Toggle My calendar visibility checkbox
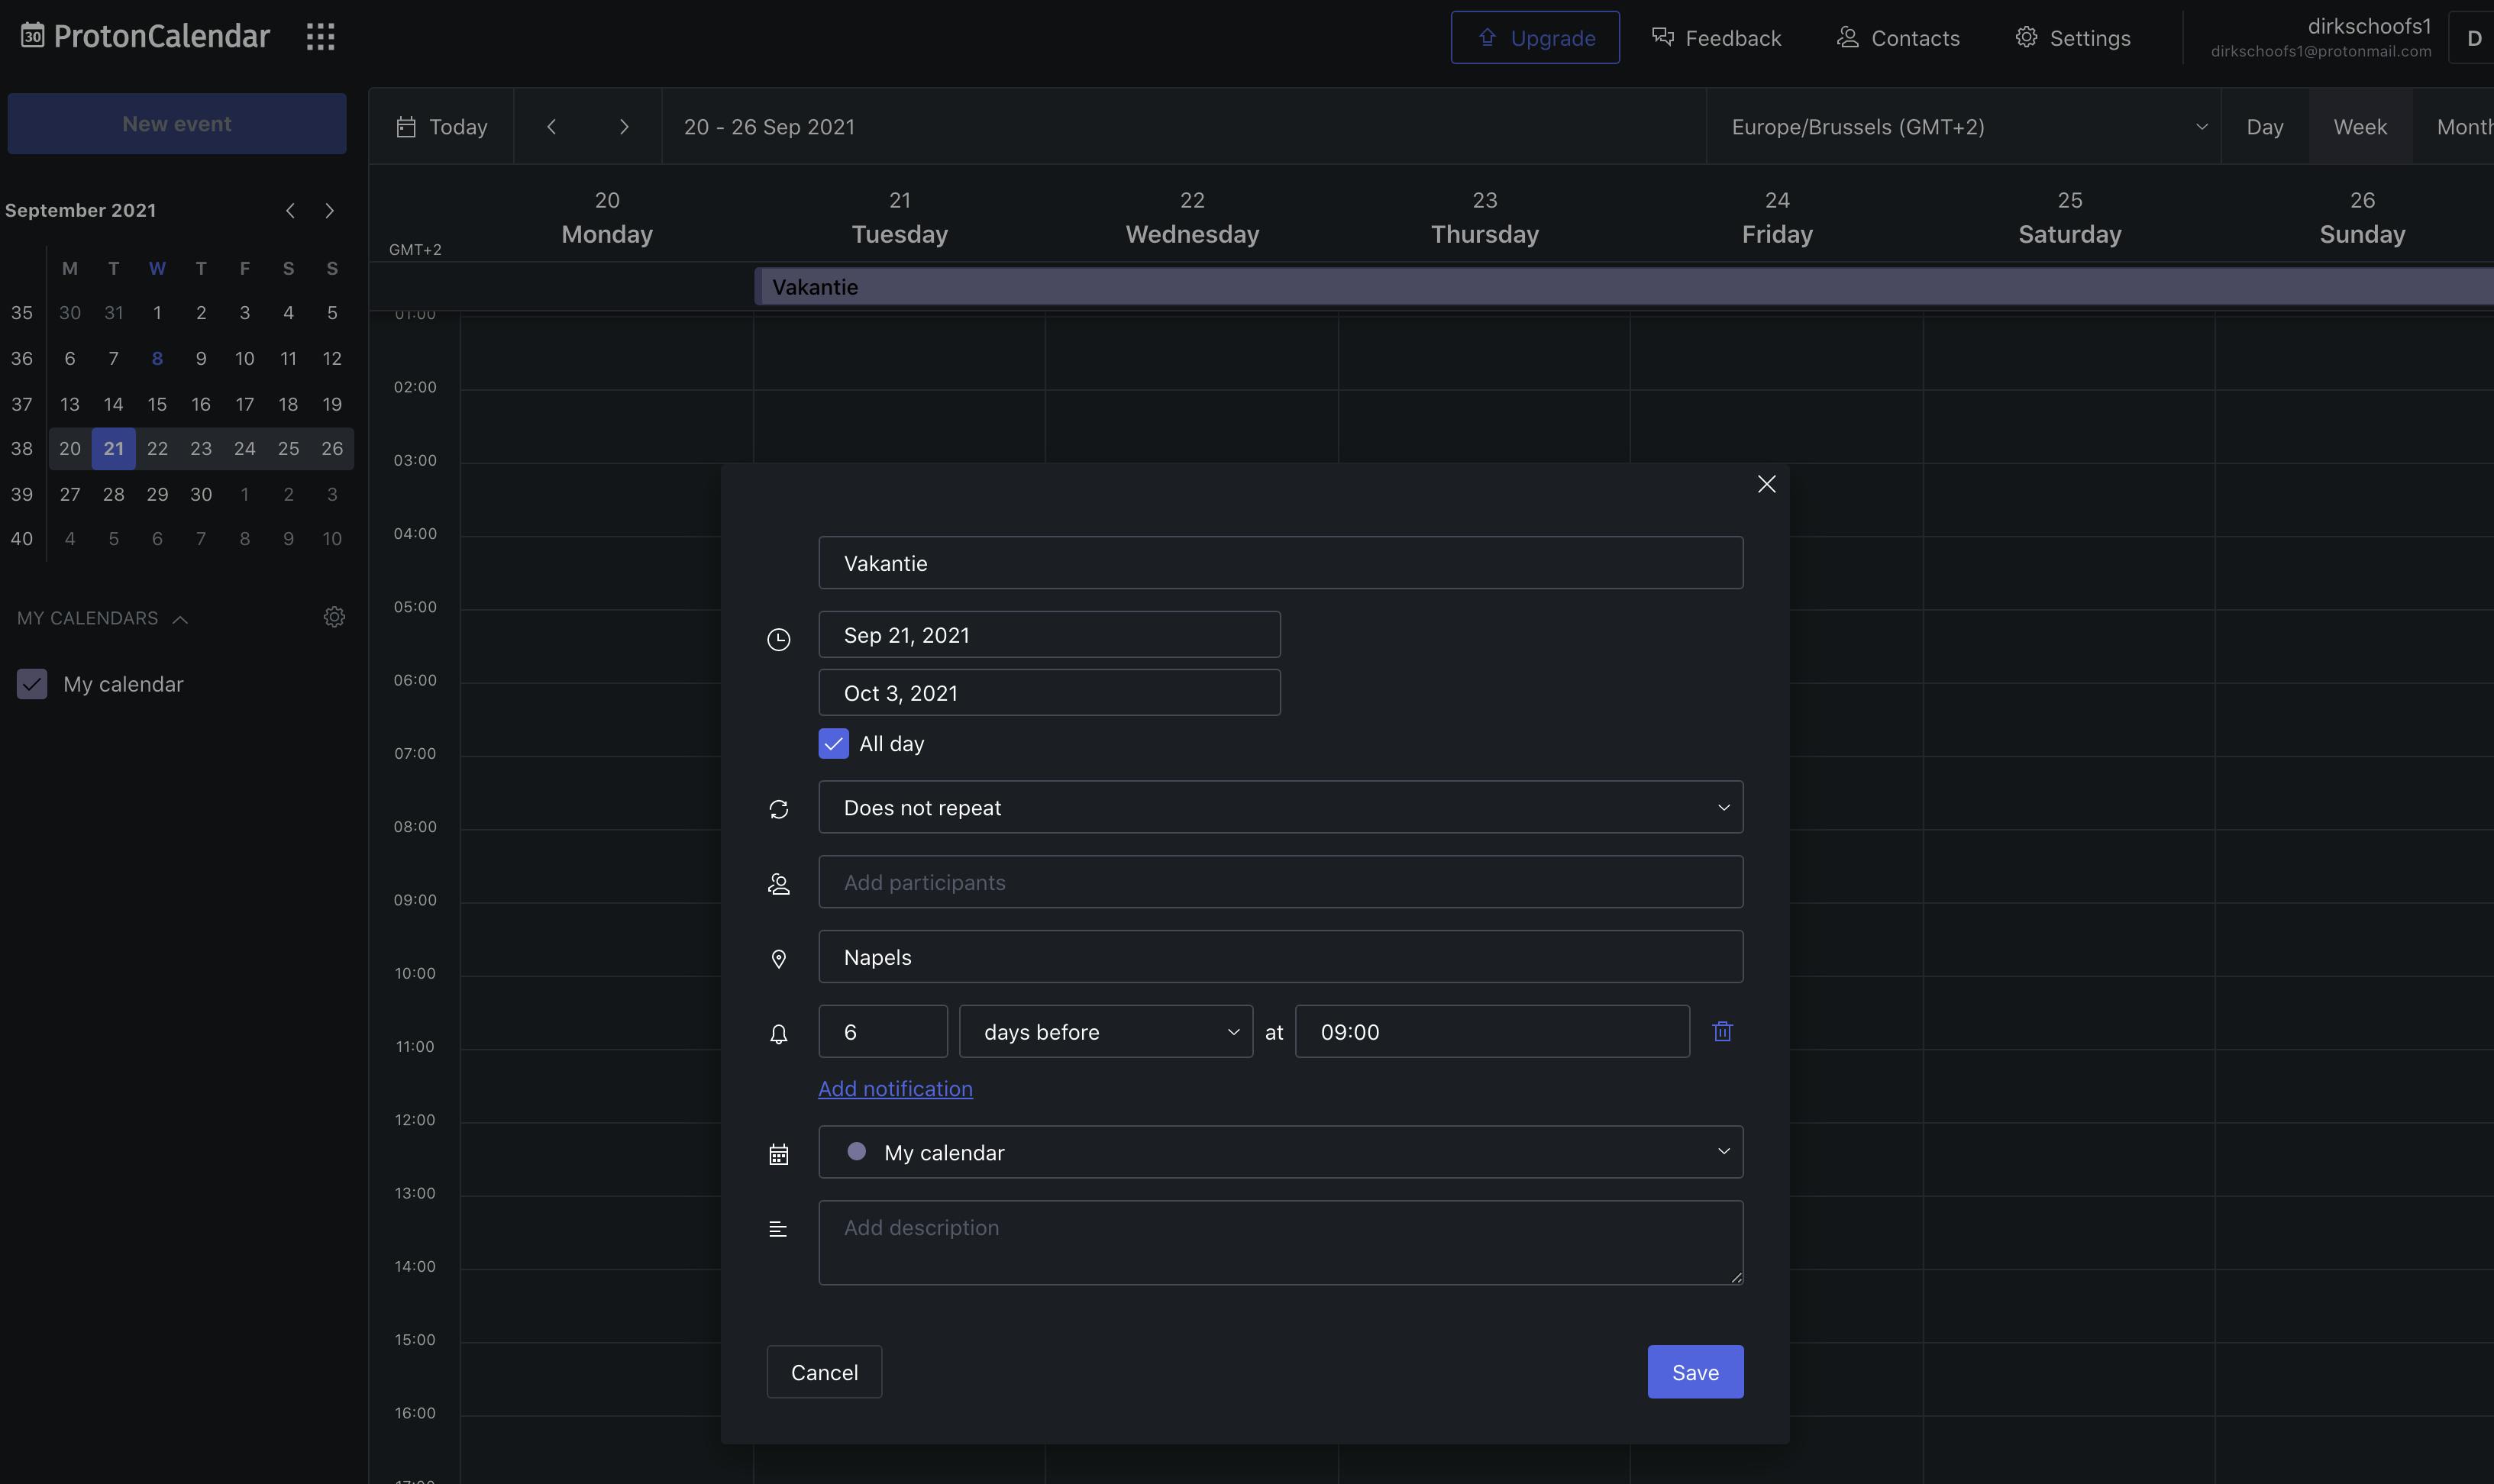Image resolution: width=2494 pixels, height=1484 pixels. tap(32, 684)
